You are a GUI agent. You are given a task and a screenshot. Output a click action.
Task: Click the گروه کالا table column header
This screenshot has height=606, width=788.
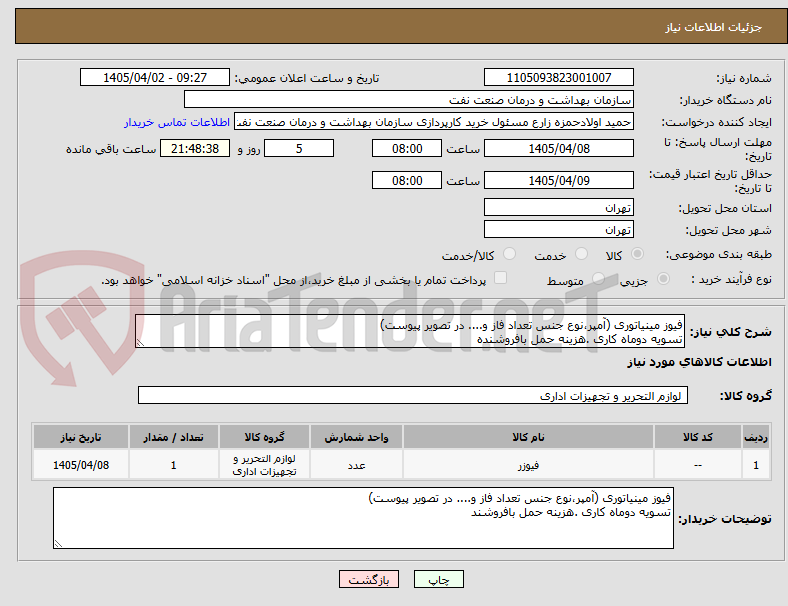pos(264,437)
